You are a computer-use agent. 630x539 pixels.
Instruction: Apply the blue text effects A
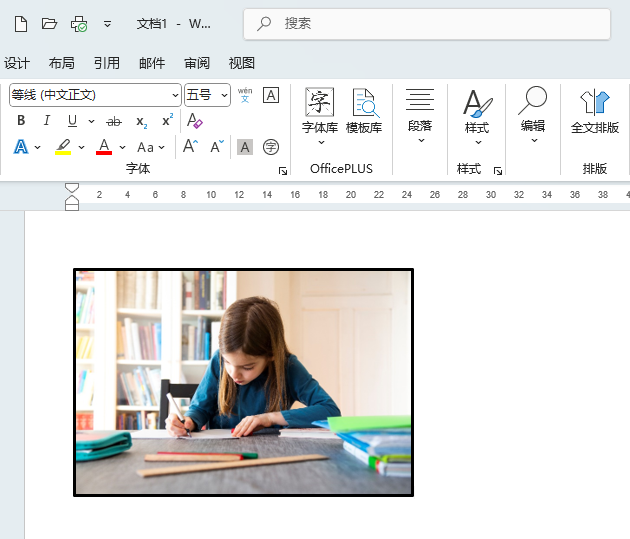(21, 147)
